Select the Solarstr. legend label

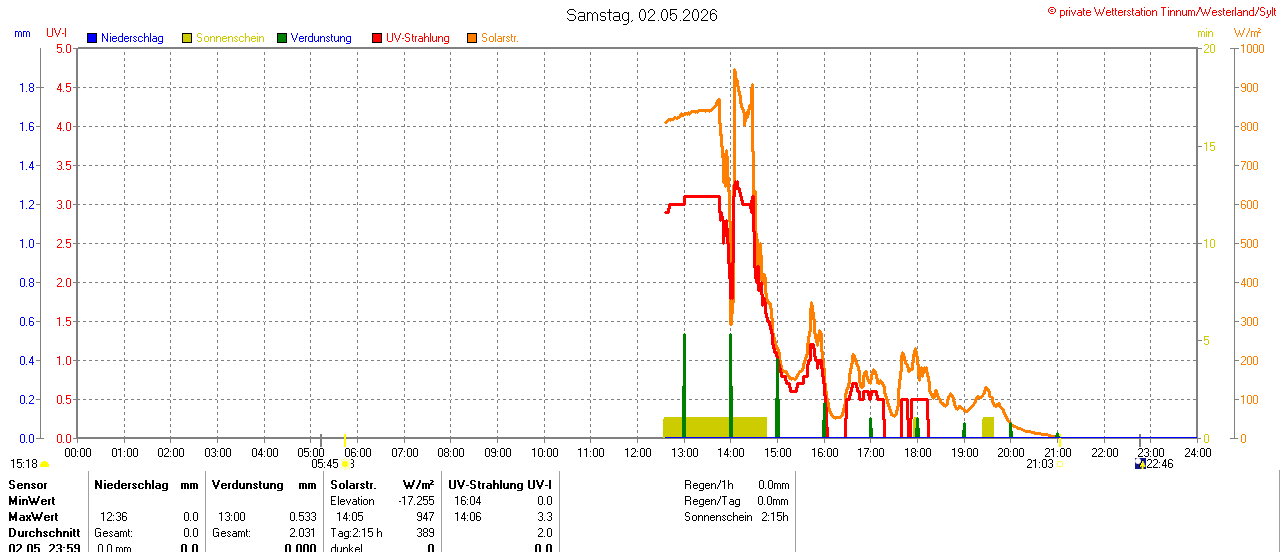[500, 38]
